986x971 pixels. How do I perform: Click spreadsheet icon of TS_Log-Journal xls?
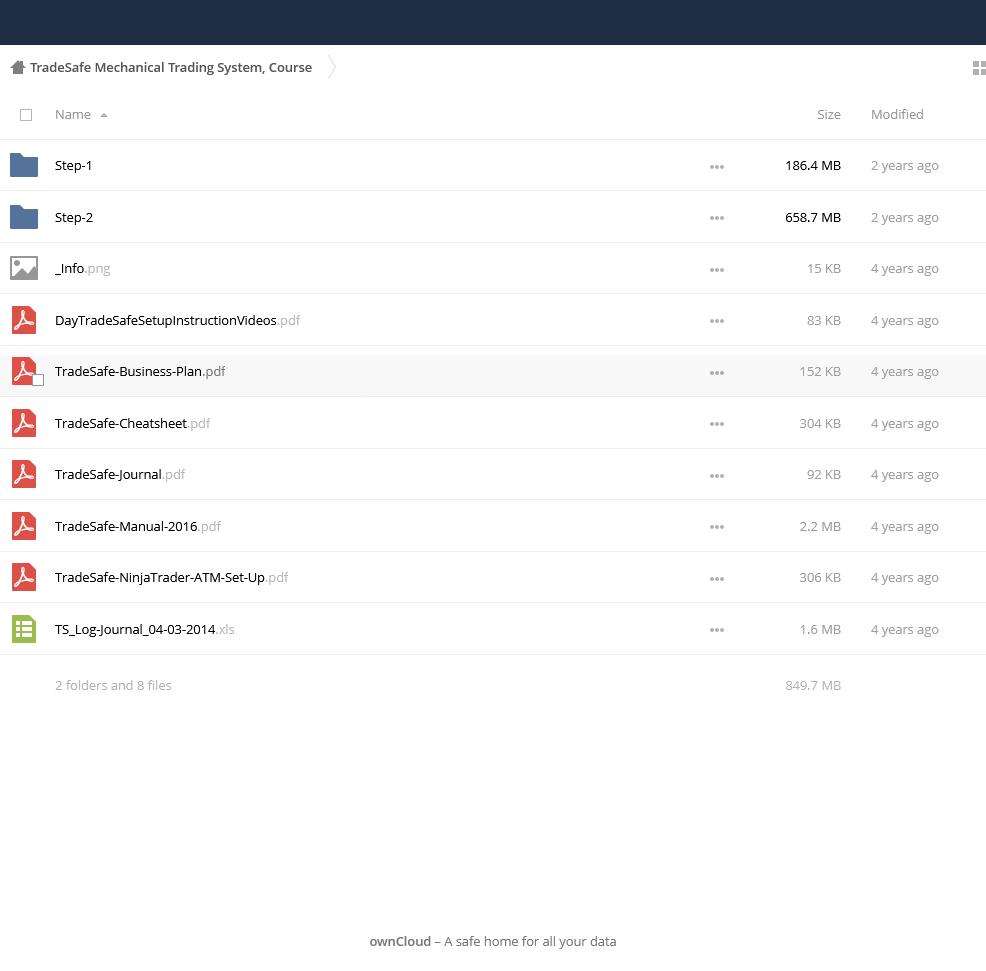click(24, 630)
